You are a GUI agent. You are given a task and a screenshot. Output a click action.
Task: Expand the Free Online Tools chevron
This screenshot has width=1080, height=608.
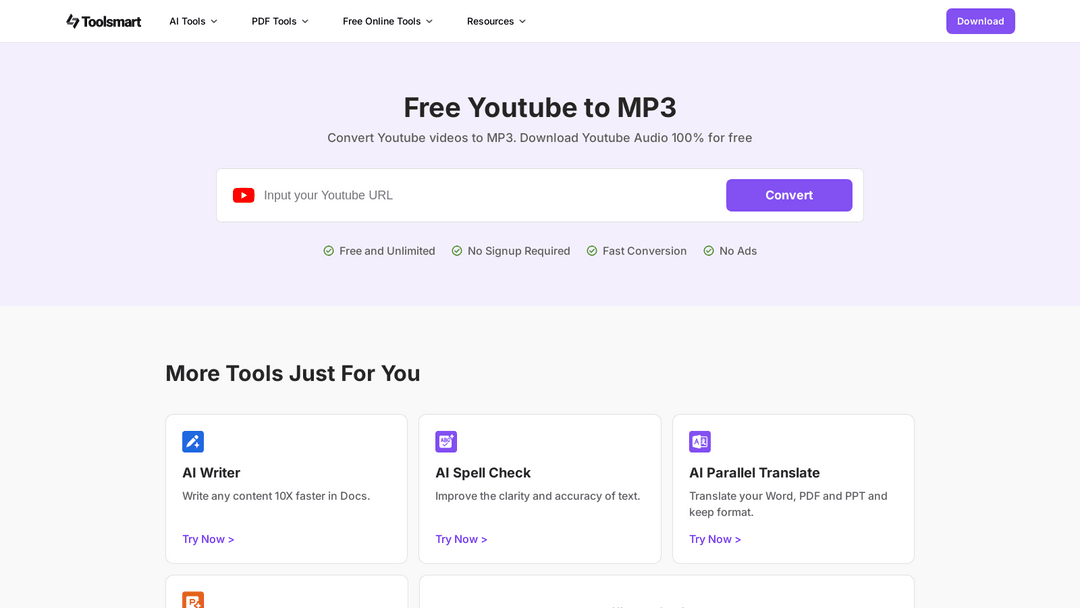coord(429,21)
